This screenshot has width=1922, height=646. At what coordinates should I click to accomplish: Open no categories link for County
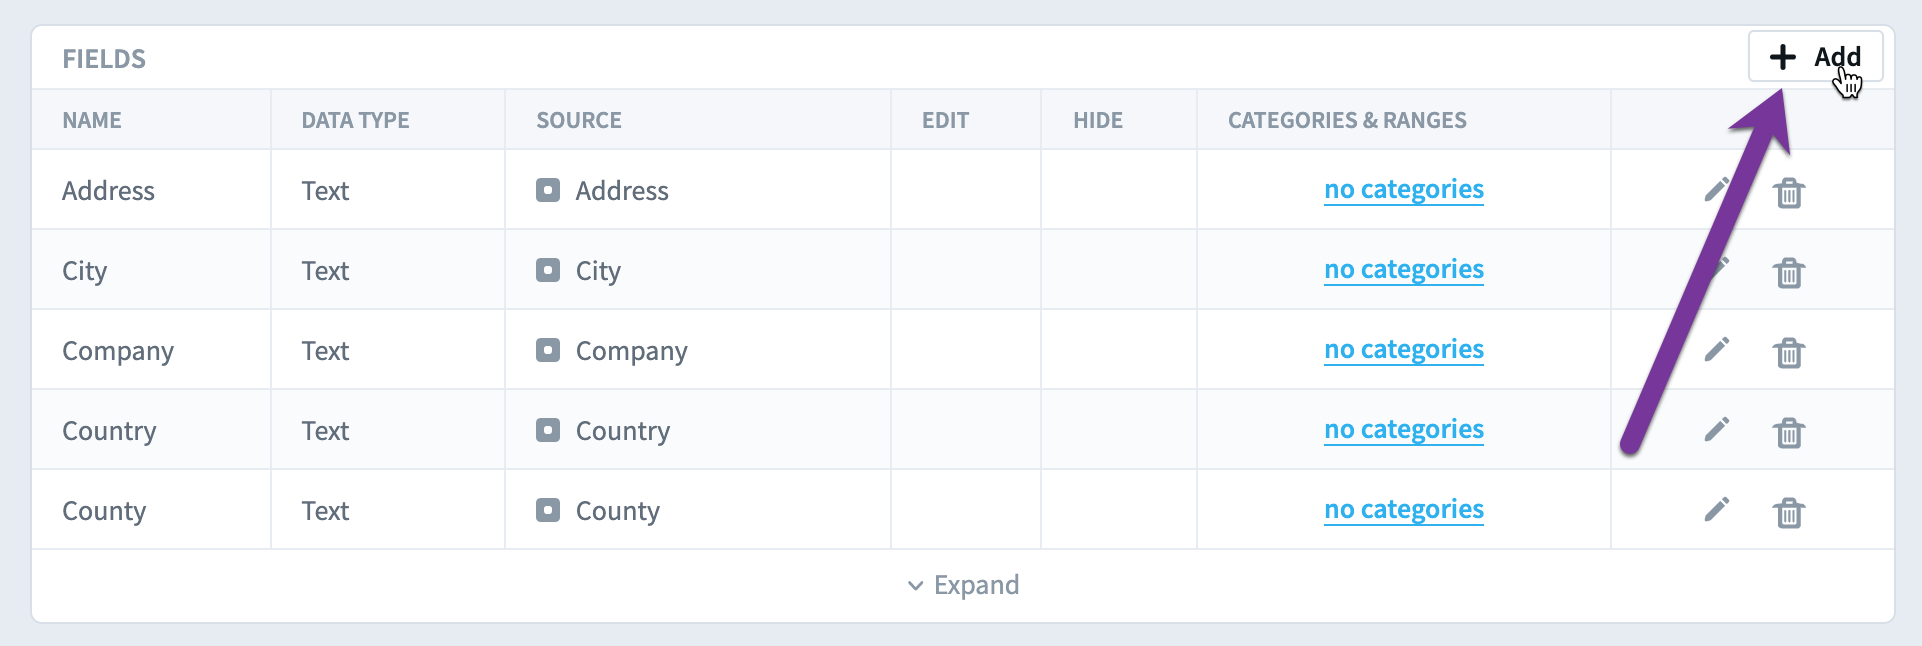point(1404,509)
